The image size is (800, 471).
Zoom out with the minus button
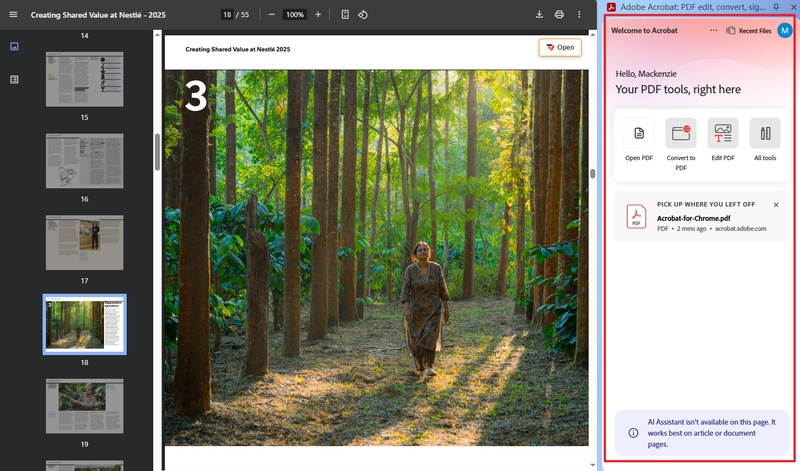pyautogui.click(x=271, y=15)
